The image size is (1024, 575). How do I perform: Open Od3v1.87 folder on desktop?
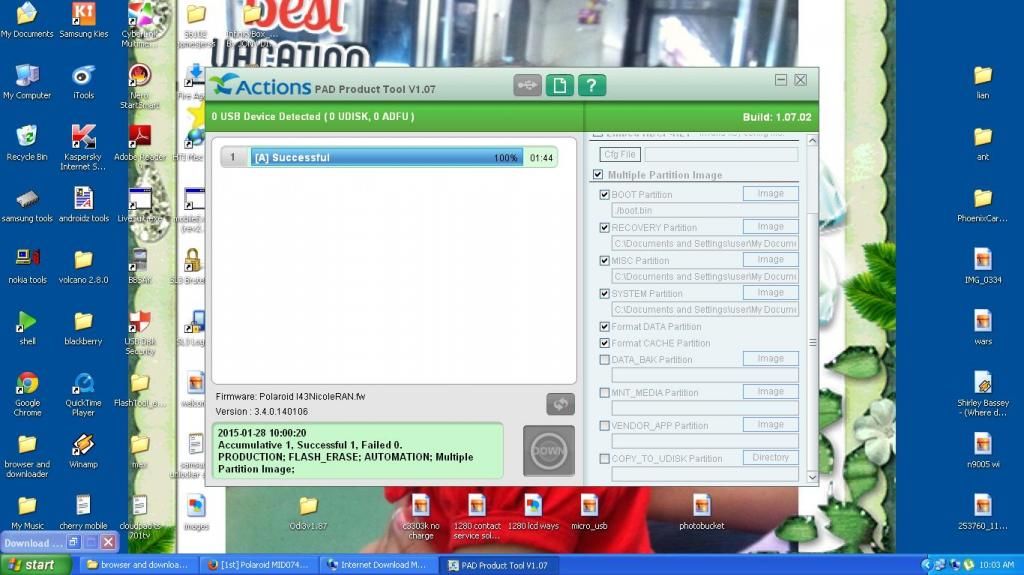click(x=308, y=512)
